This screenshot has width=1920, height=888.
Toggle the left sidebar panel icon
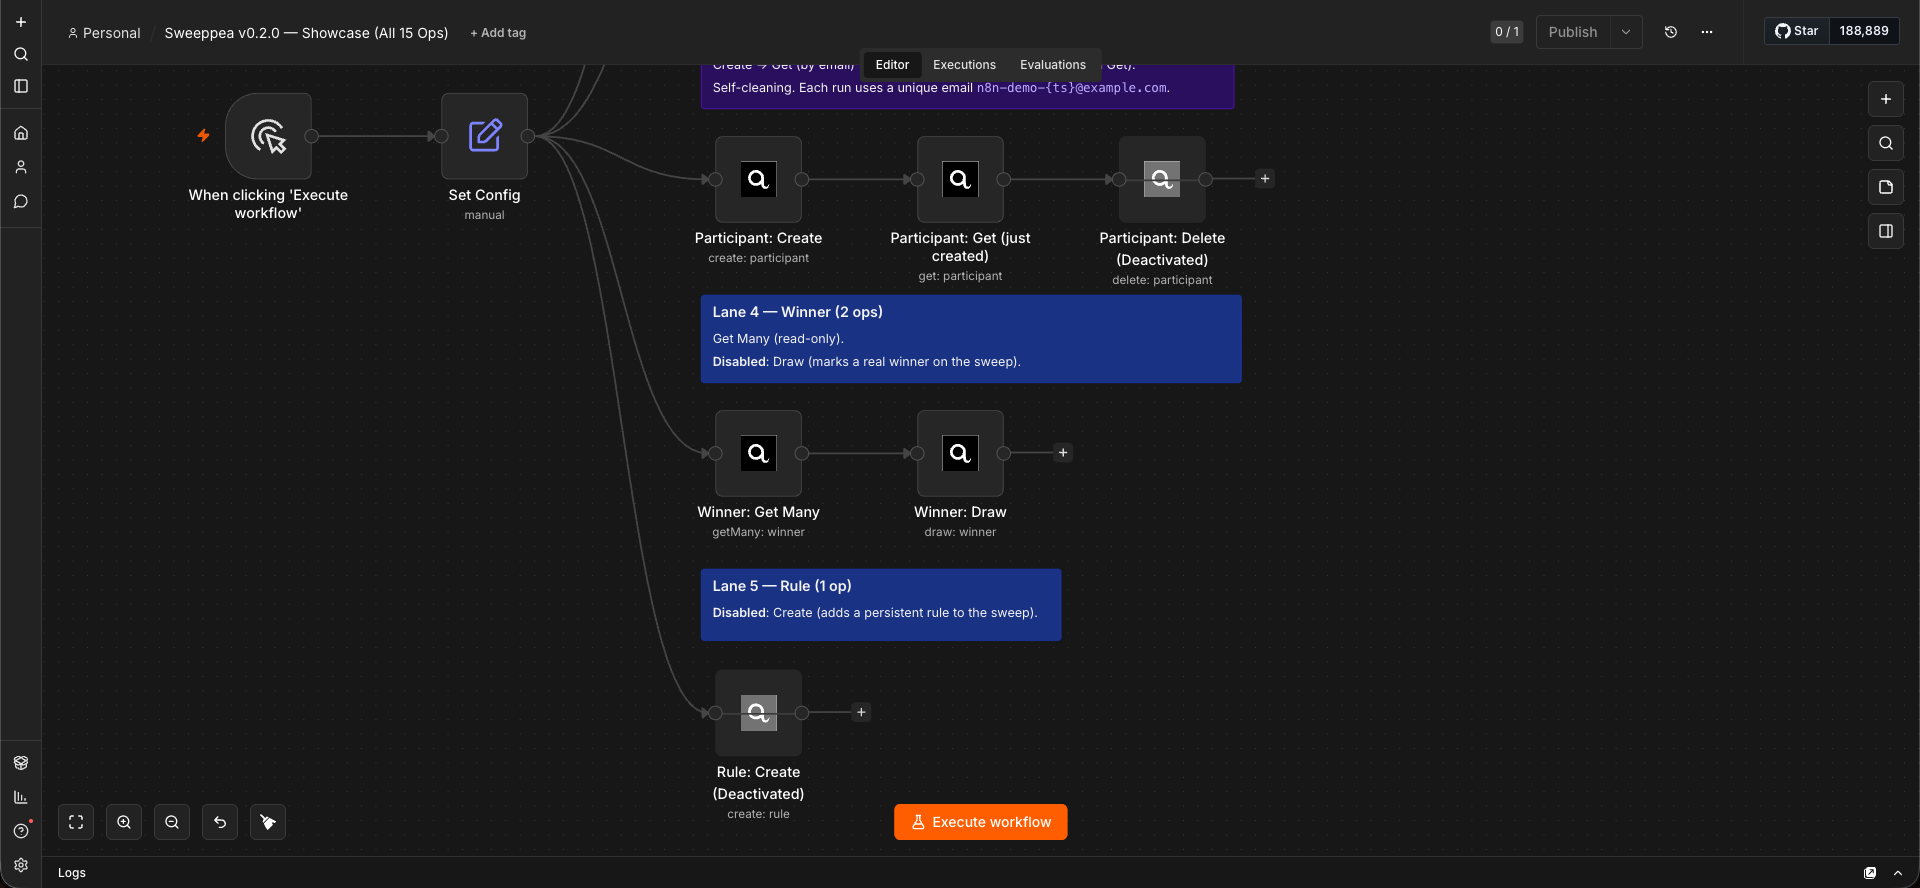tap(21, 86)
